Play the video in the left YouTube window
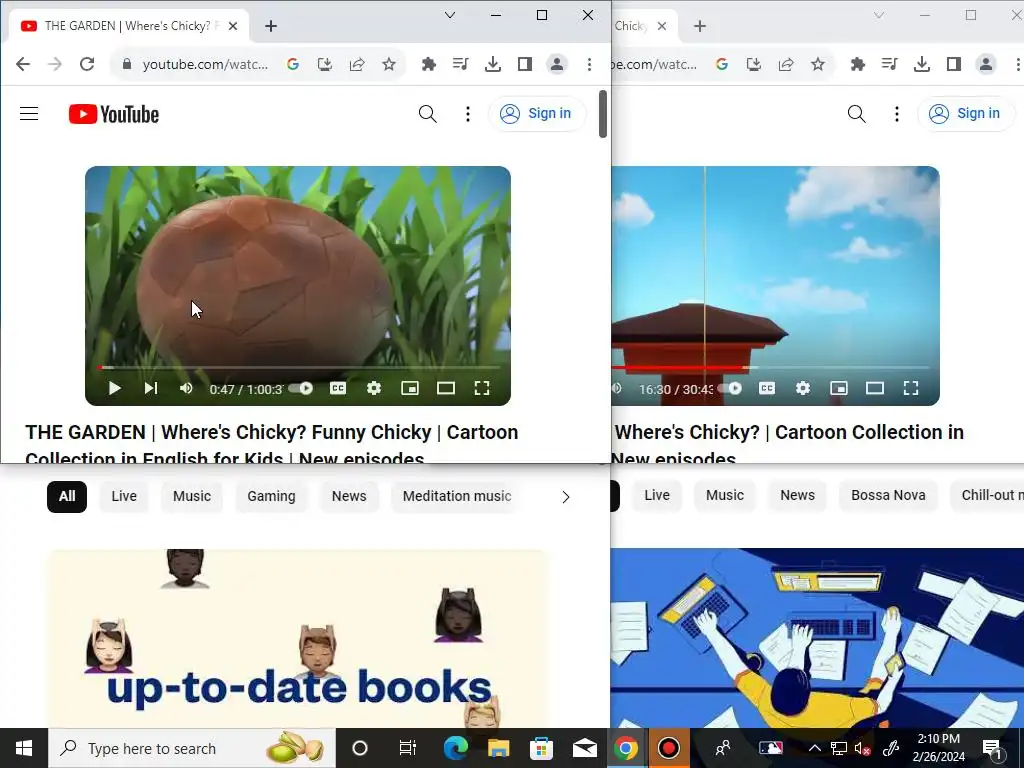The width and height of the screenshot is (1024, 768). [x=114, y=389]
